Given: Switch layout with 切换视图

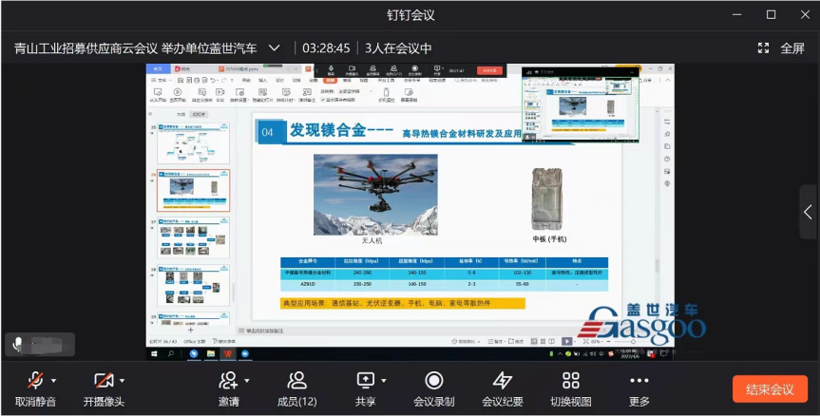Looking at the screenshot, I should (x=571, y=390).
